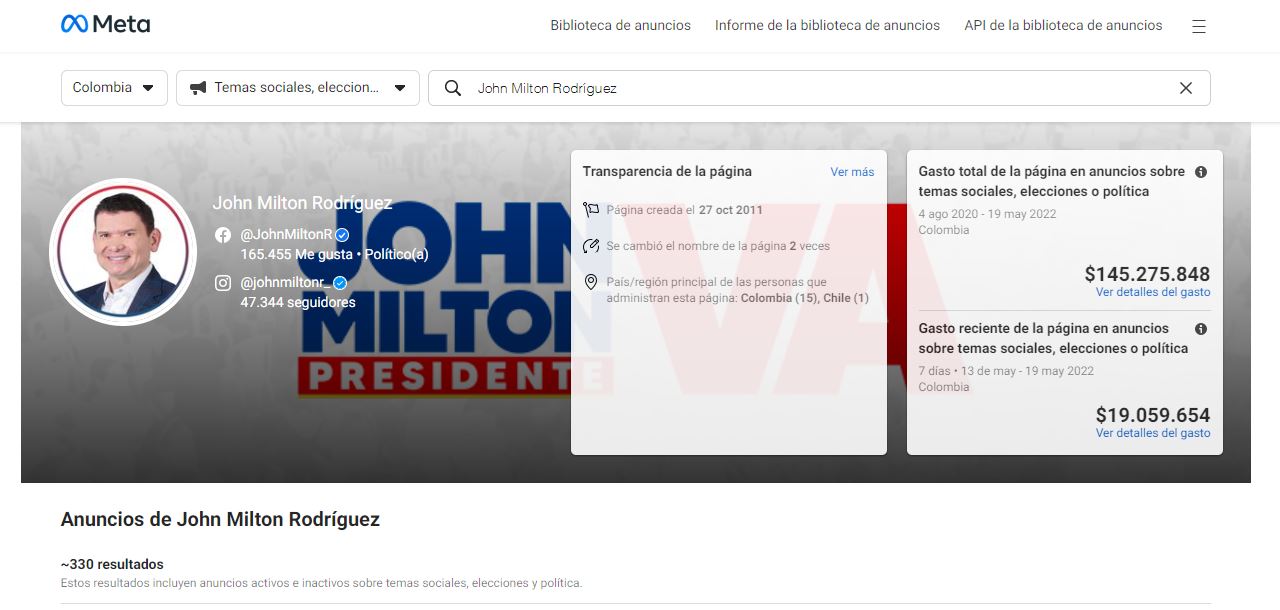
Task: Open Informe de la biblioteca de anuncios
Action: pos(827,26)
